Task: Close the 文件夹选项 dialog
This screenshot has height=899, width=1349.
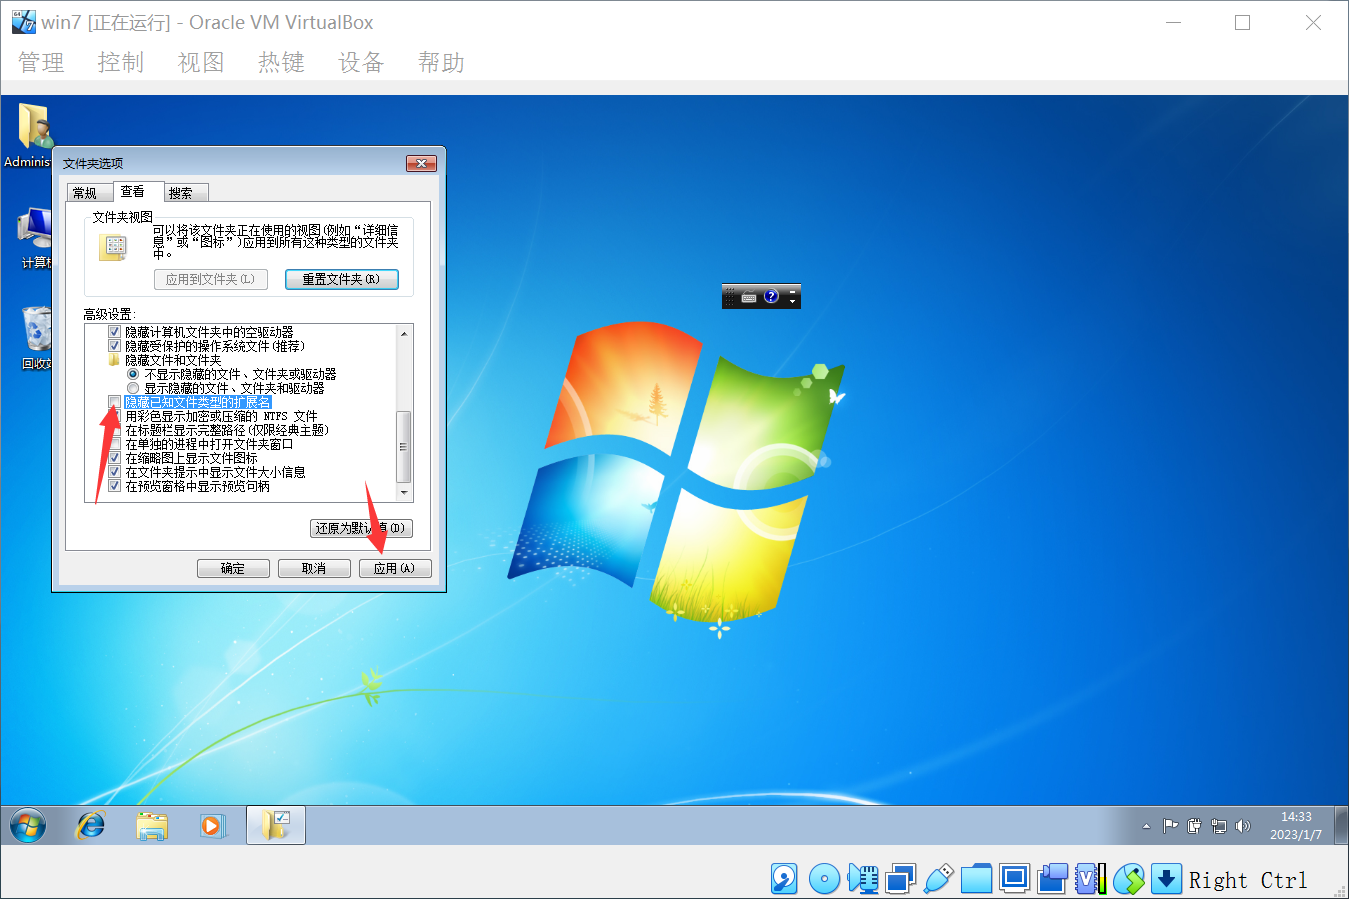Action: 421,163
